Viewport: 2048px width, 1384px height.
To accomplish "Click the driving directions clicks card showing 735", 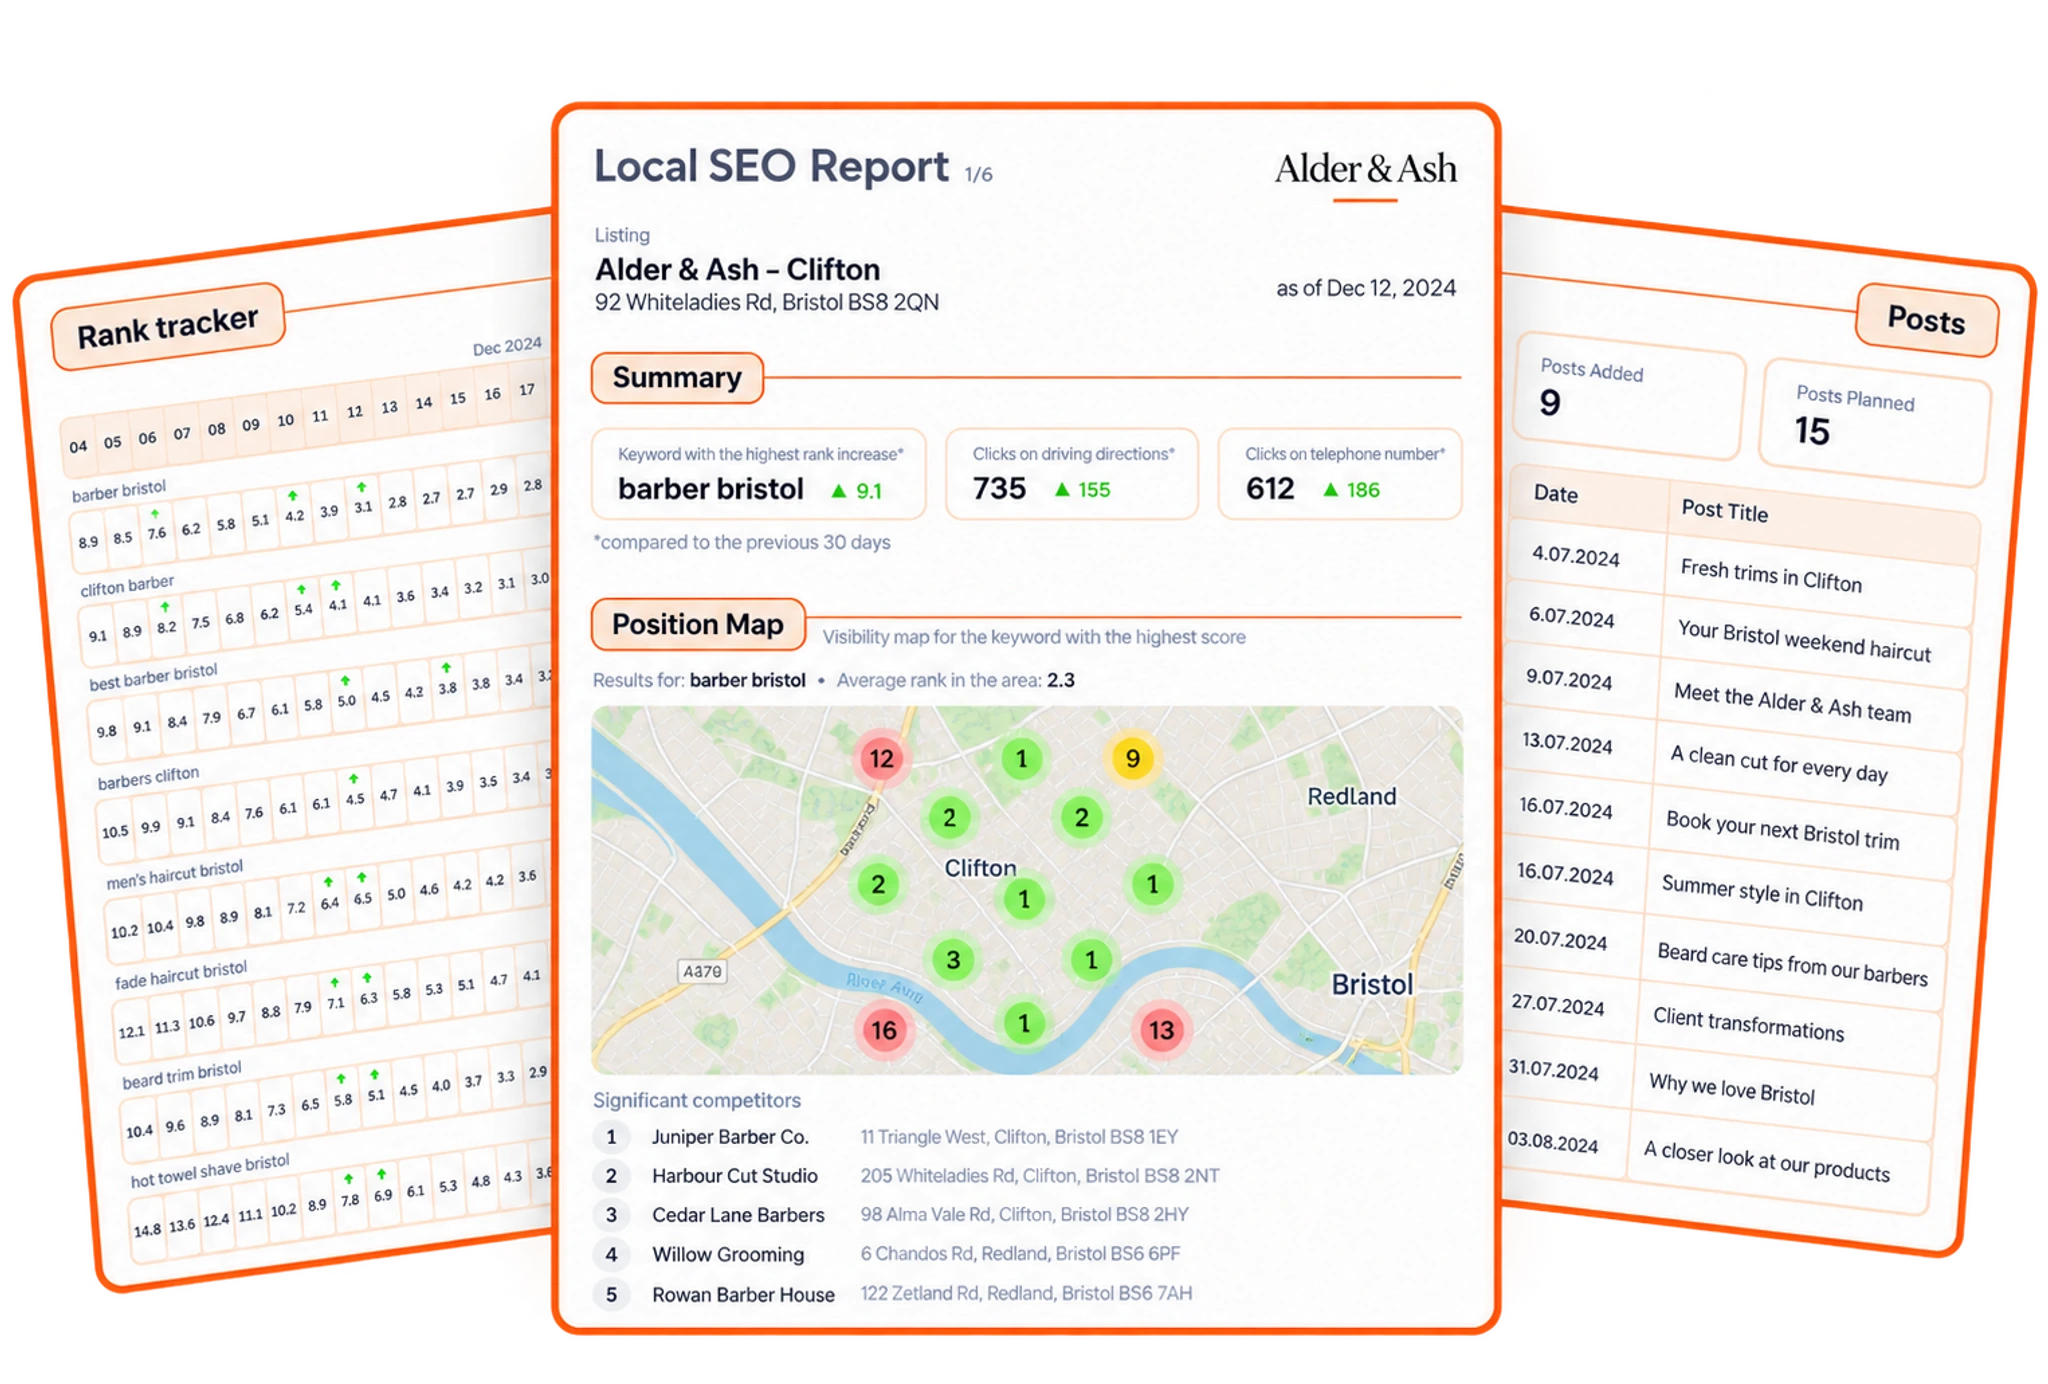I will (x=1072, y=474).
